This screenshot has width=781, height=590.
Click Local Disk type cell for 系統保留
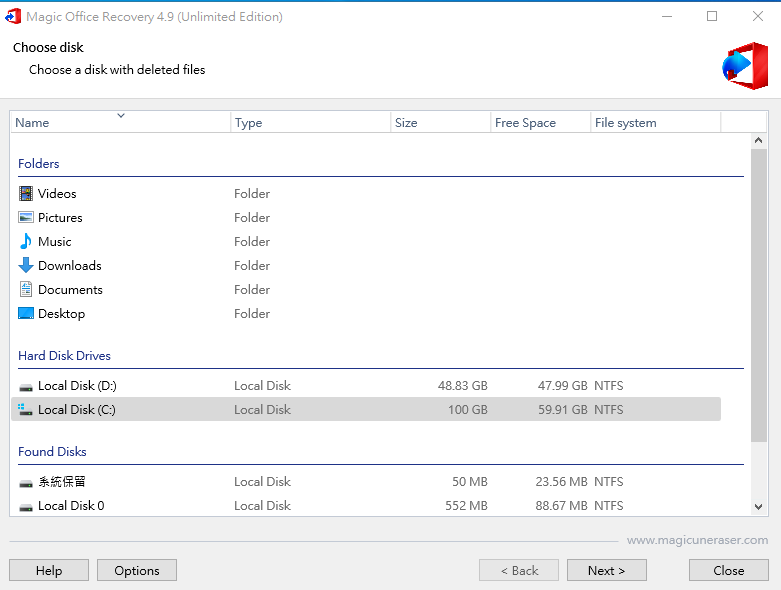pos(262,481)
